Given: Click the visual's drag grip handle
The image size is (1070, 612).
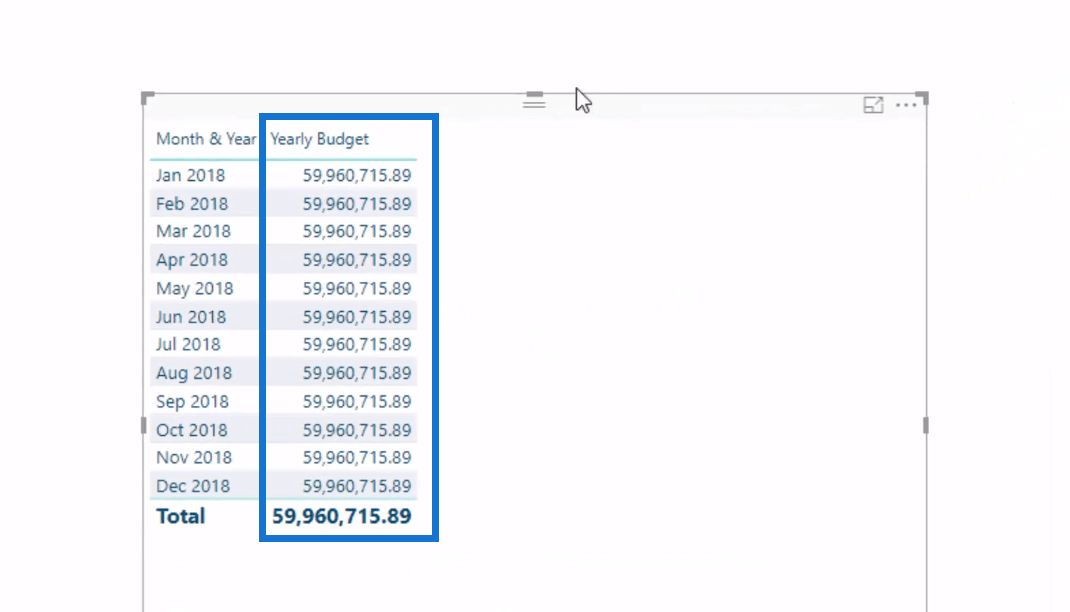Looking at the screenshot, I should coord(534,103).
